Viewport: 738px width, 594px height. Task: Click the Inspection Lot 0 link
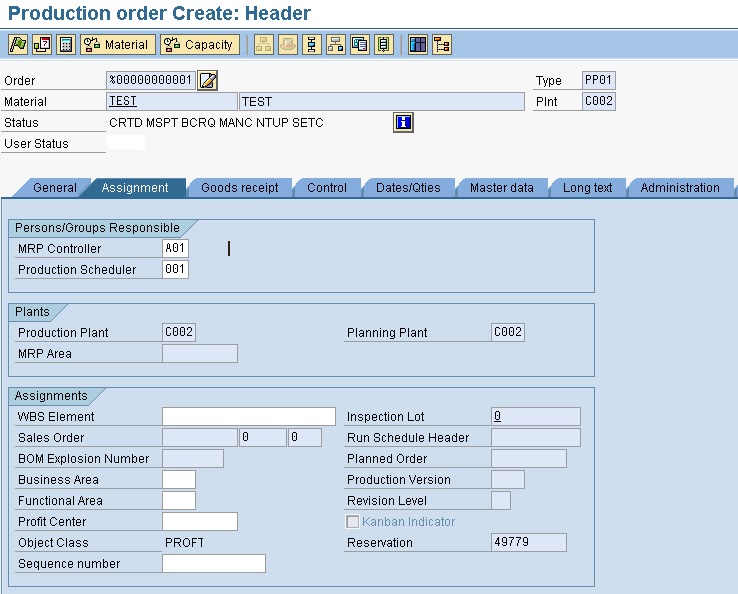(497, 416)
